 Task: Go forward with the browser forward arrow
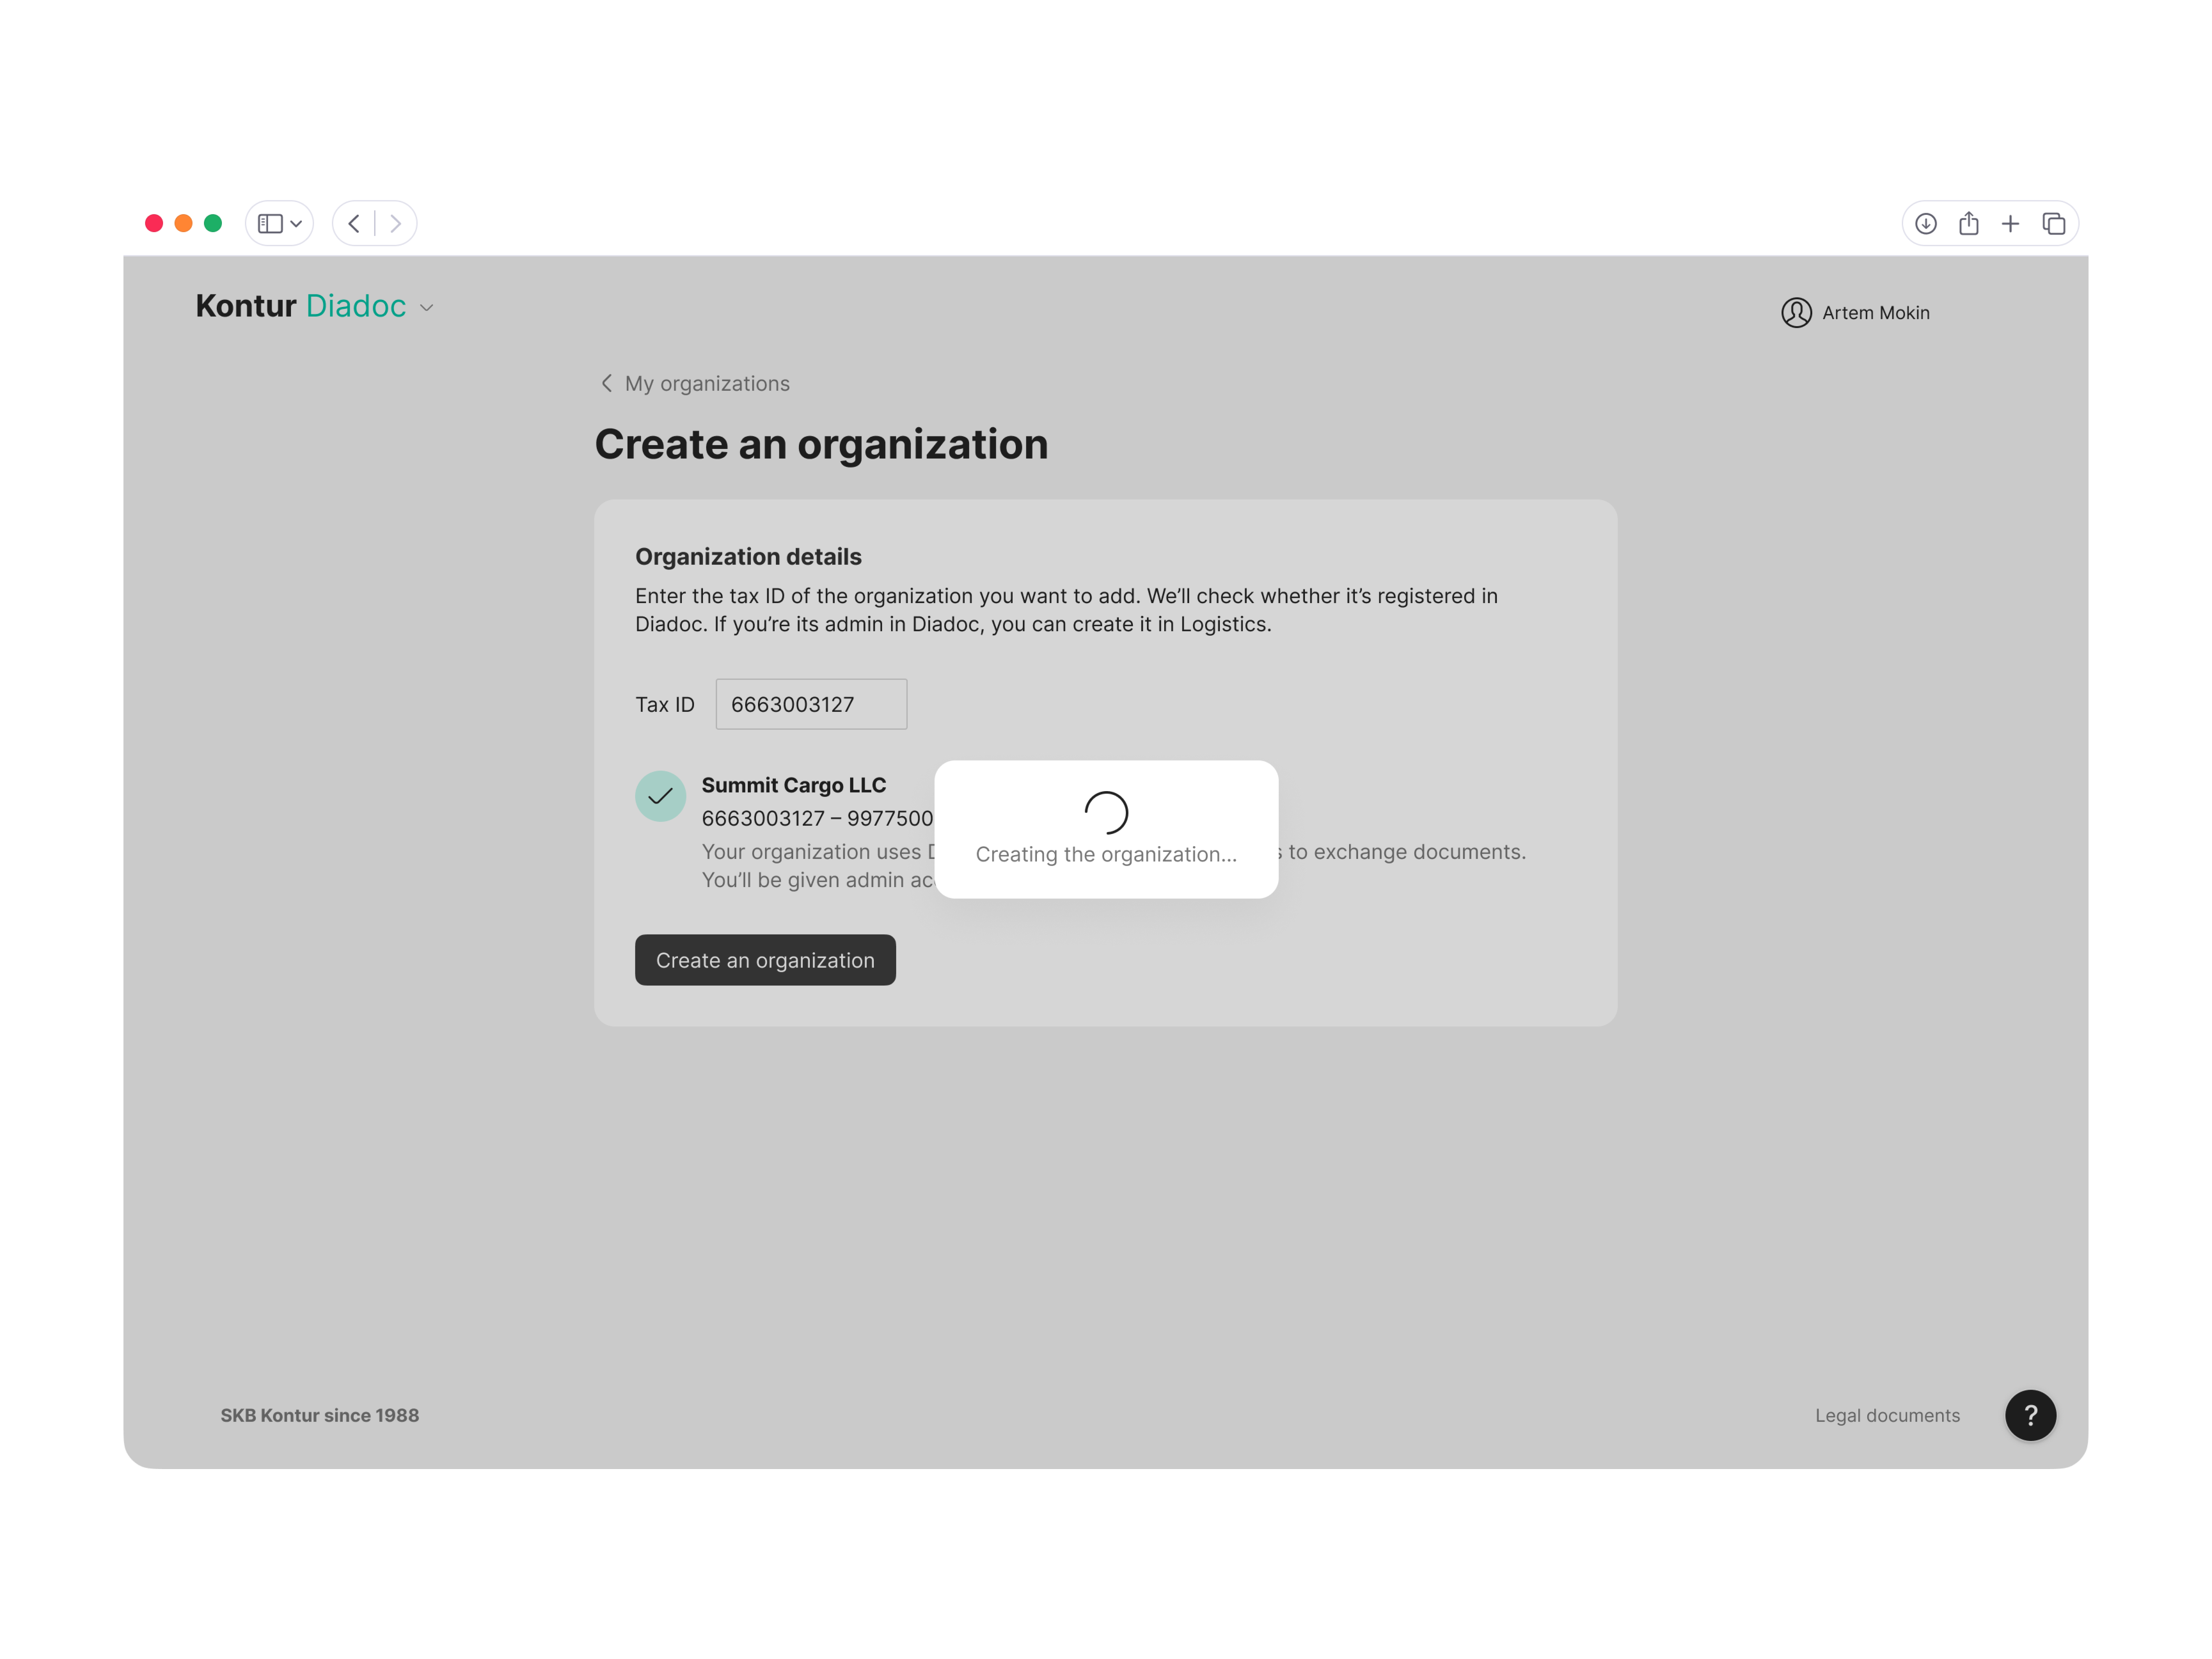396,223
